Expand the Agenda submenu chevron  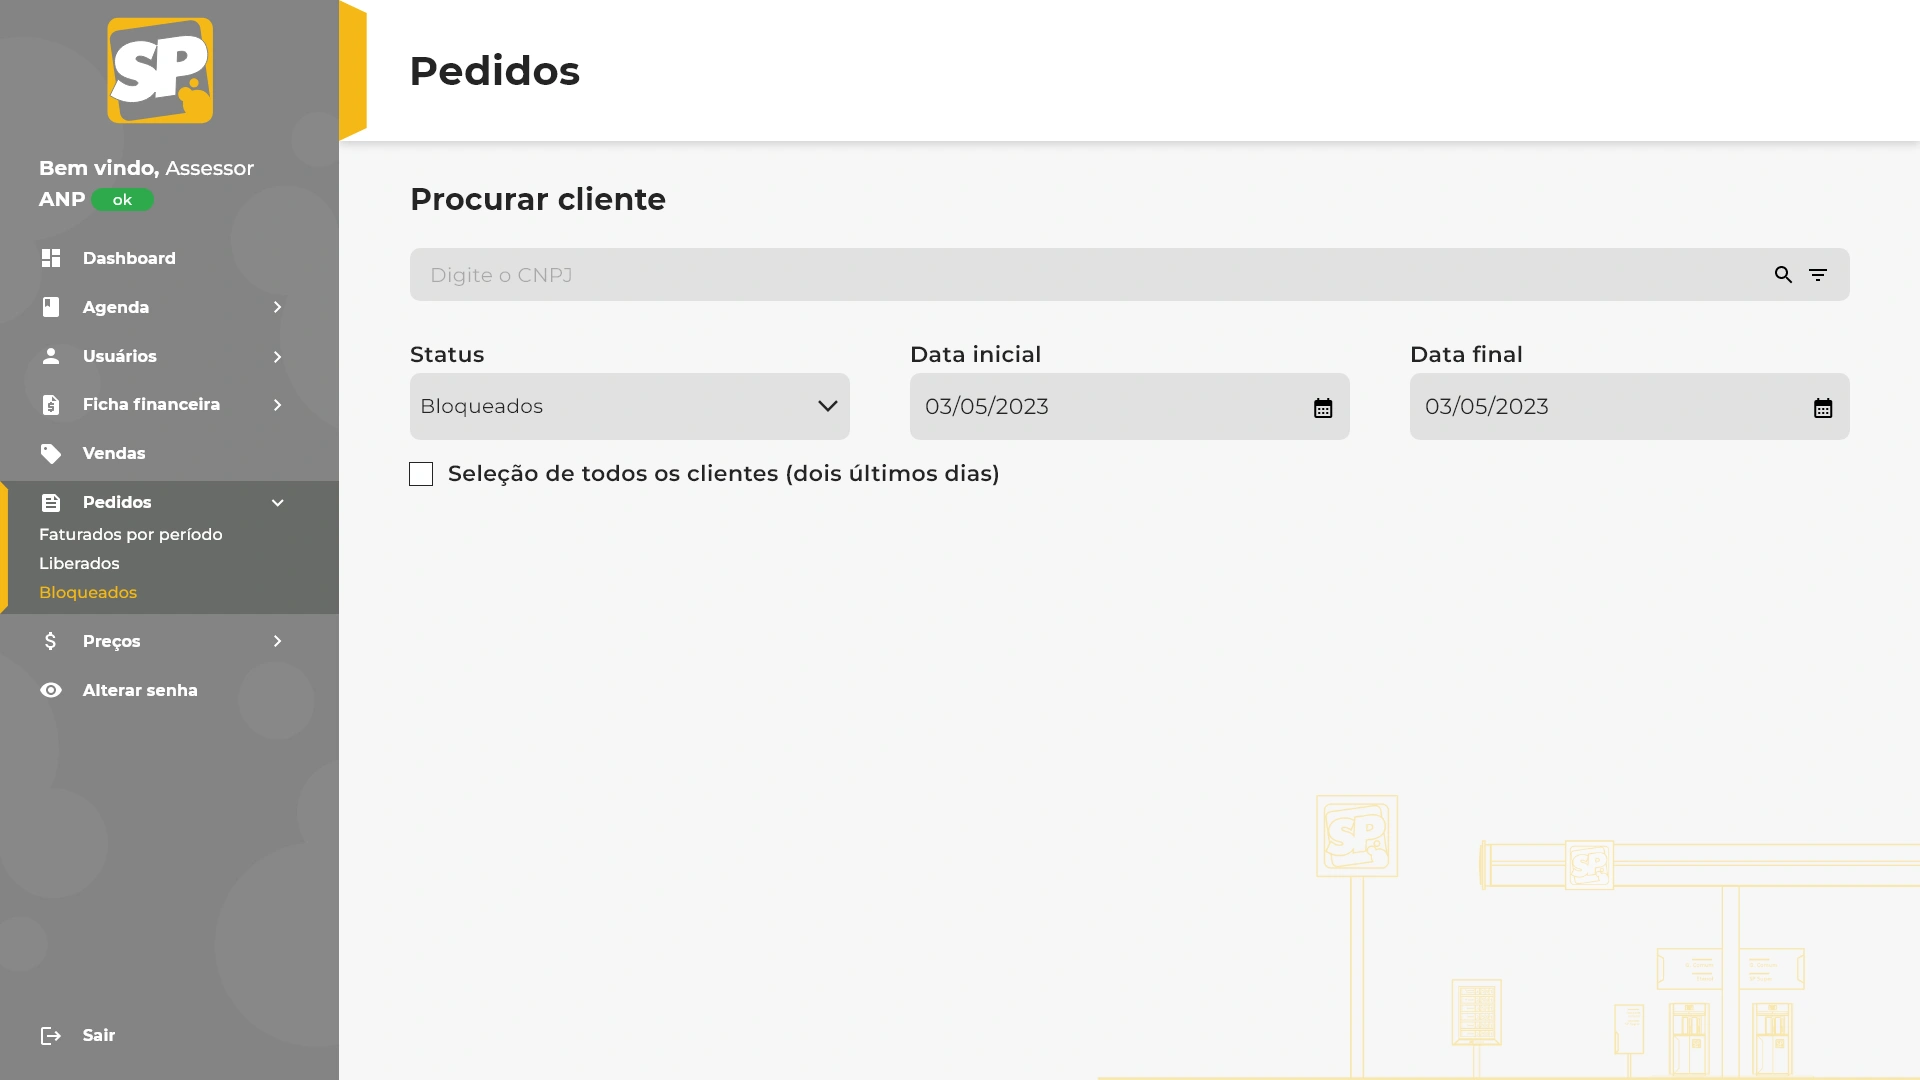coord(278,307)
